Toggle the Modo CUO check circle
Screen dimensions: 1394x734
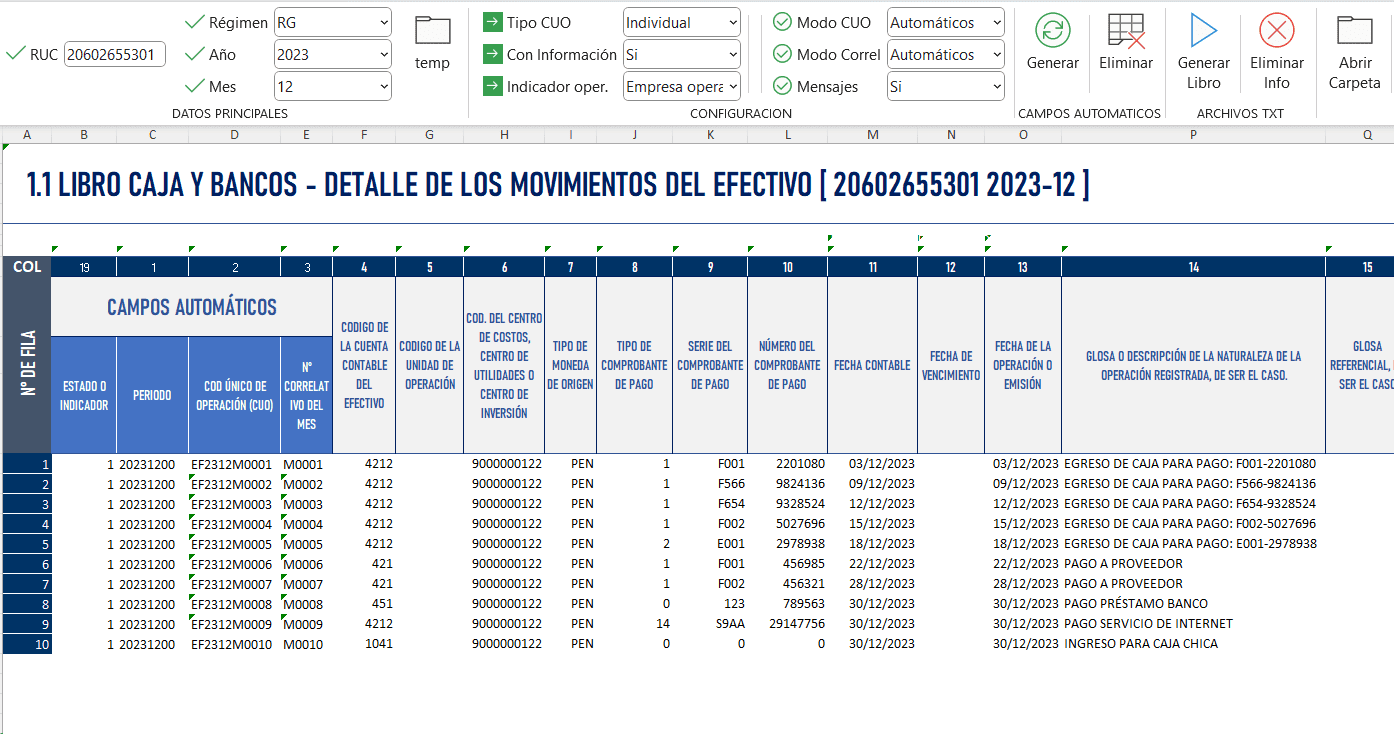782,22
